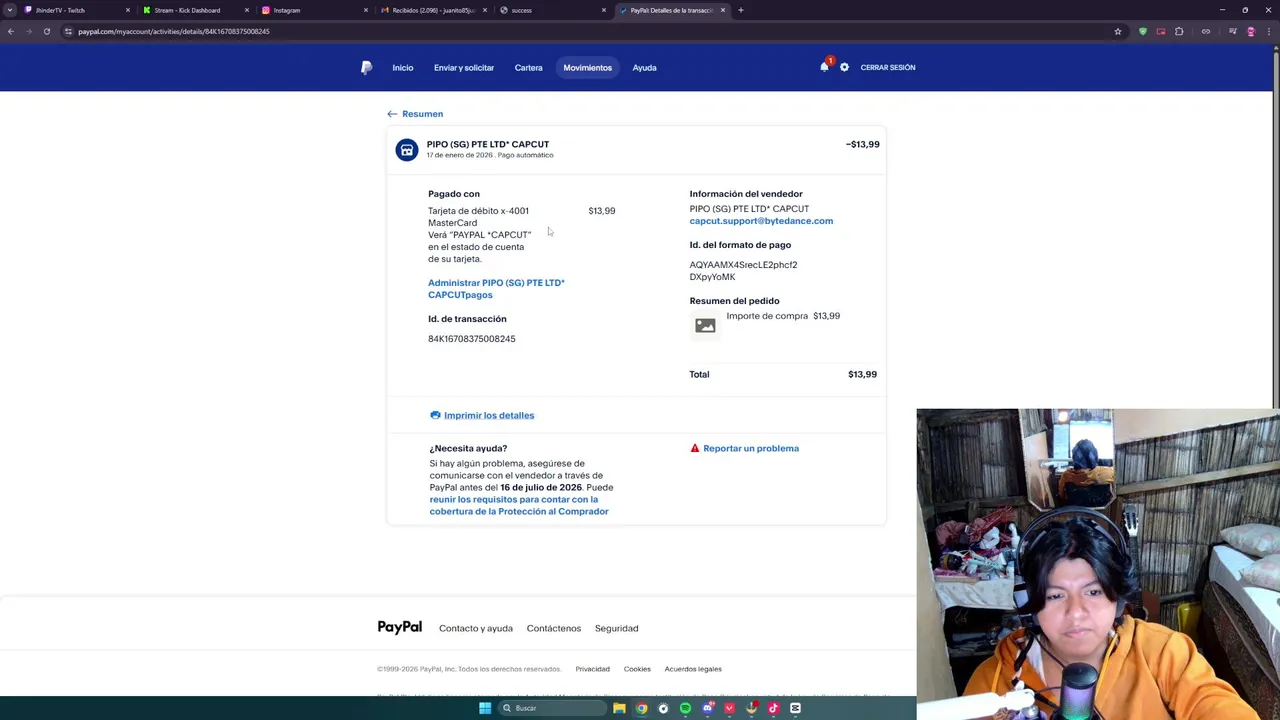The image size is (1280, 720).
Task: Return to Resumen via the link
Action: click(x=422, y=114)
